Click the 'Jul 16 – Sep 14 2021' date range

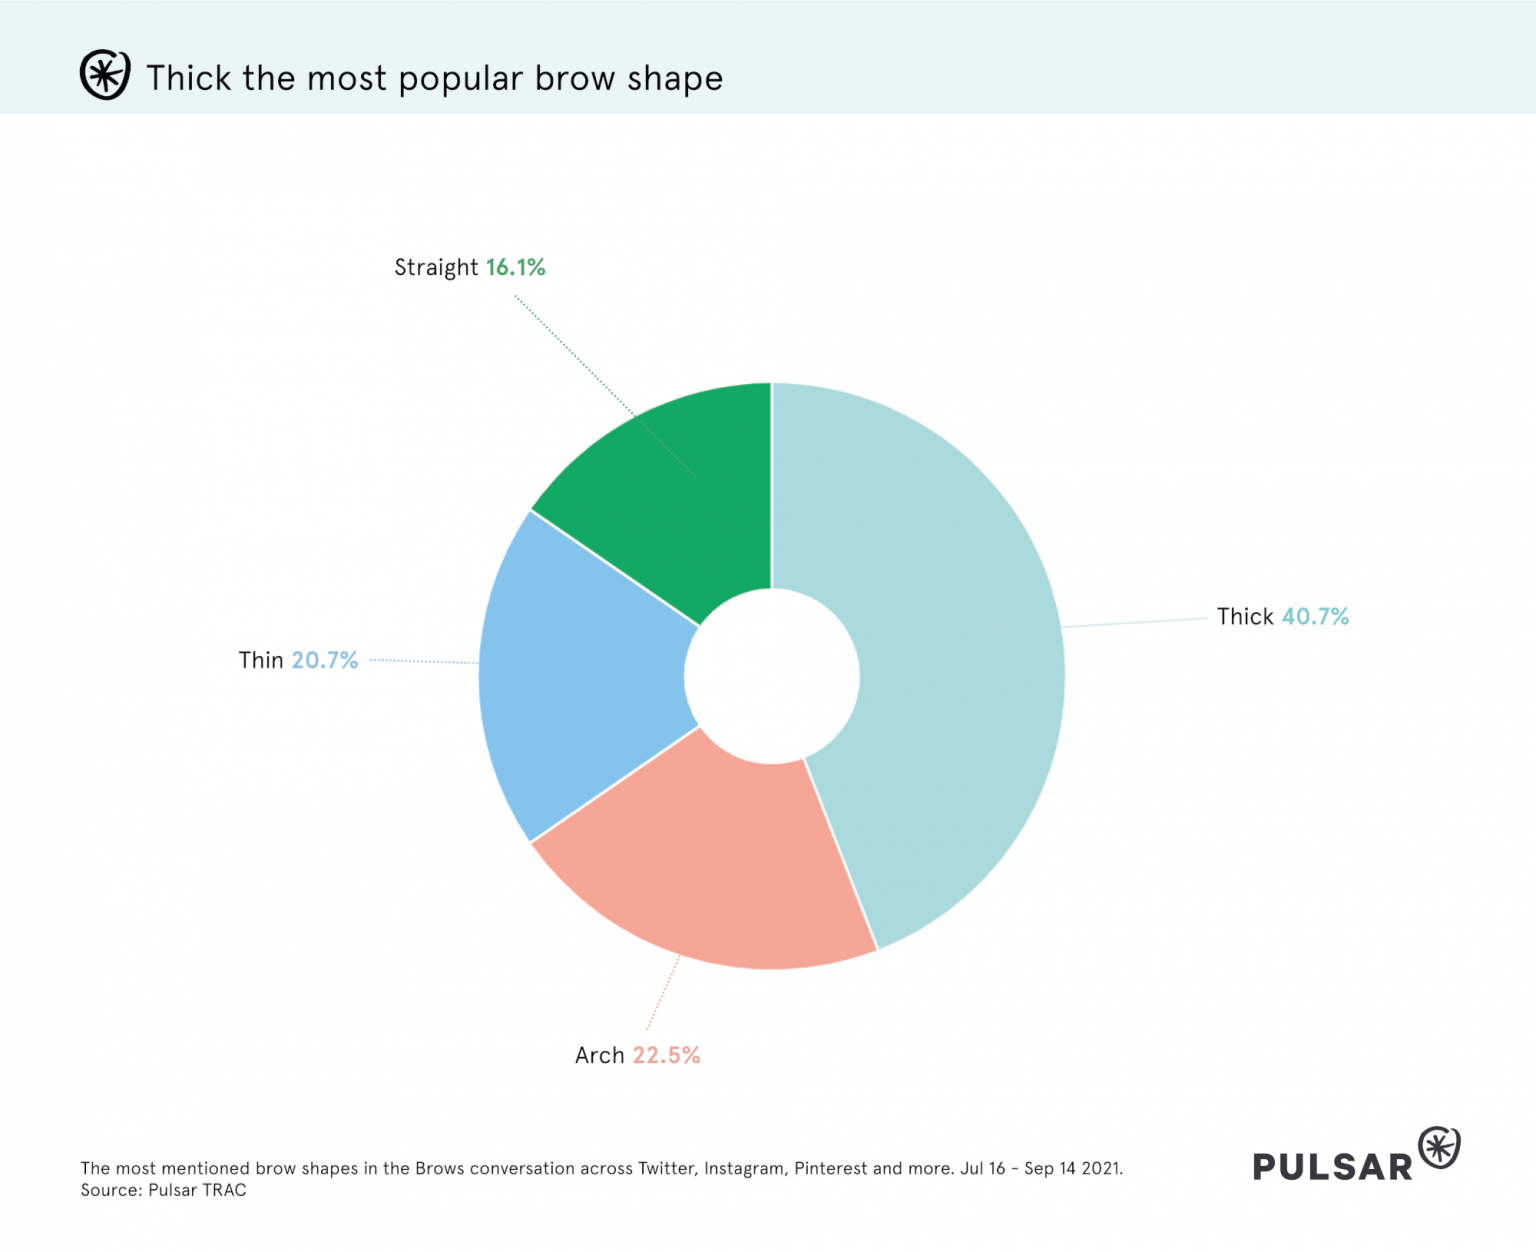click(x=1040, y=1168)
